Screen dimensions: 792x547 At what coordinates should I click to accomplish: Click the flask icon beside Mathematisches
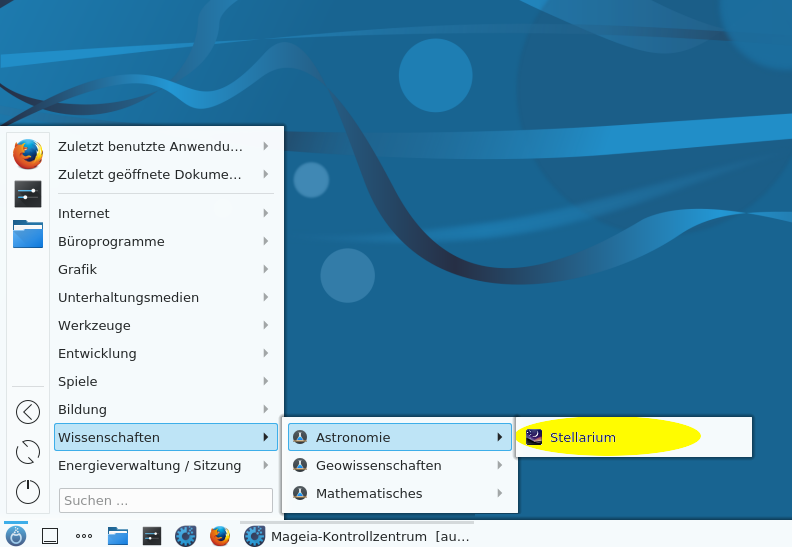[x=300, y=493]
